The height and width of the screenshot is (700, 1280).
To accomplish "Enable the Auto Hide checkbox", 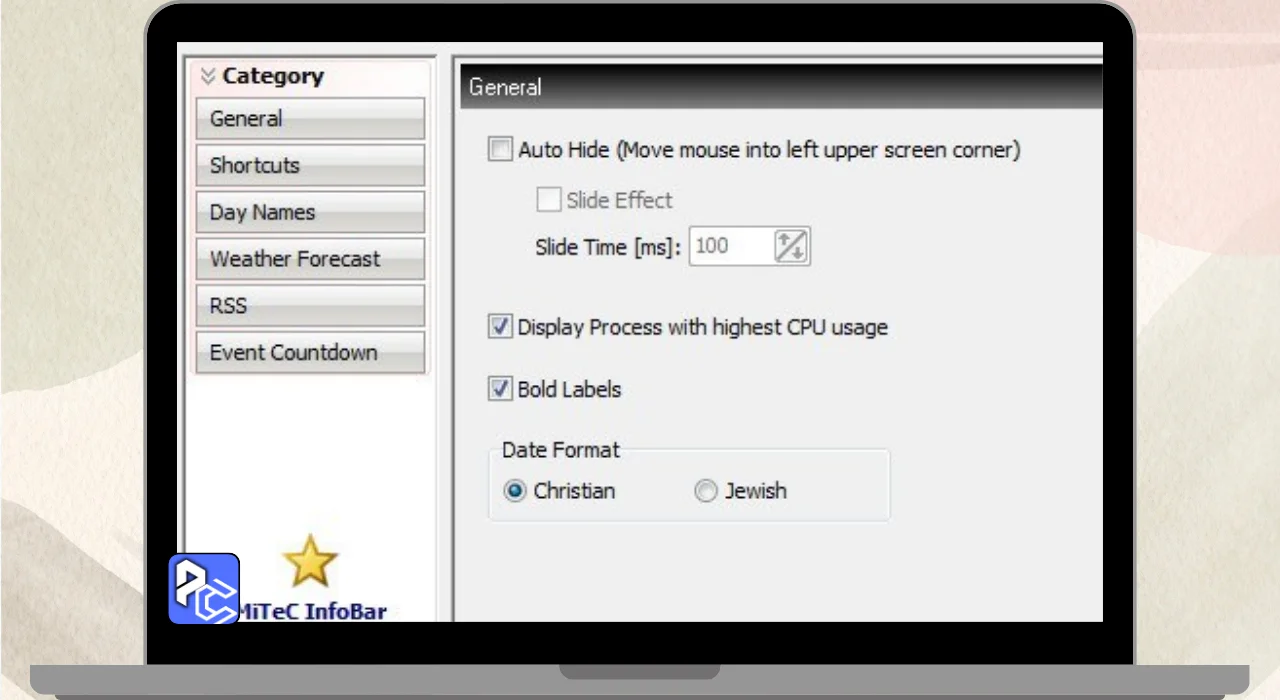I will [500, 150].
